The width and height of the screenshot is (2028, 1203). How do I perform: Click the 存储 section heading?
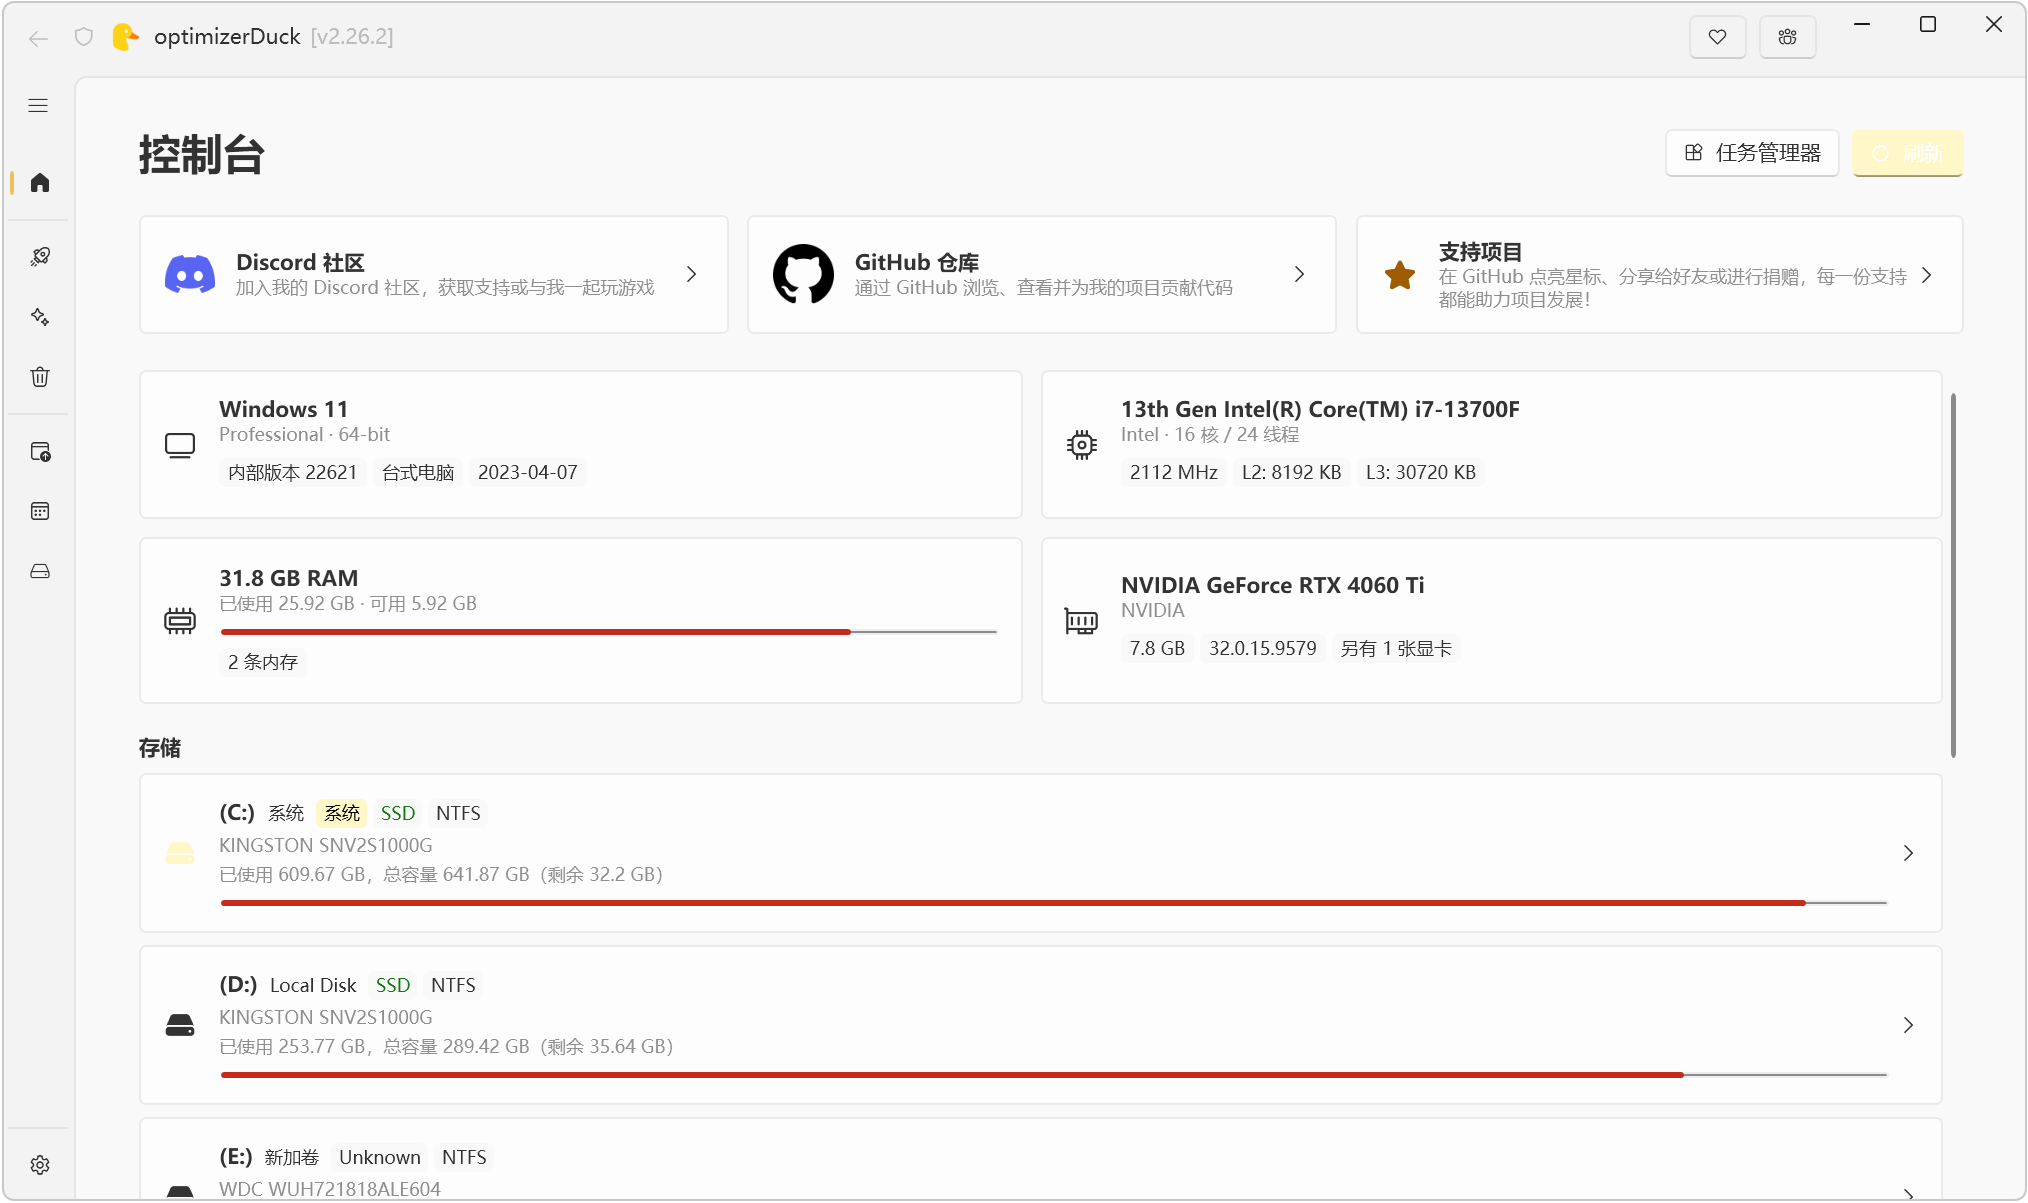[160, 748]
